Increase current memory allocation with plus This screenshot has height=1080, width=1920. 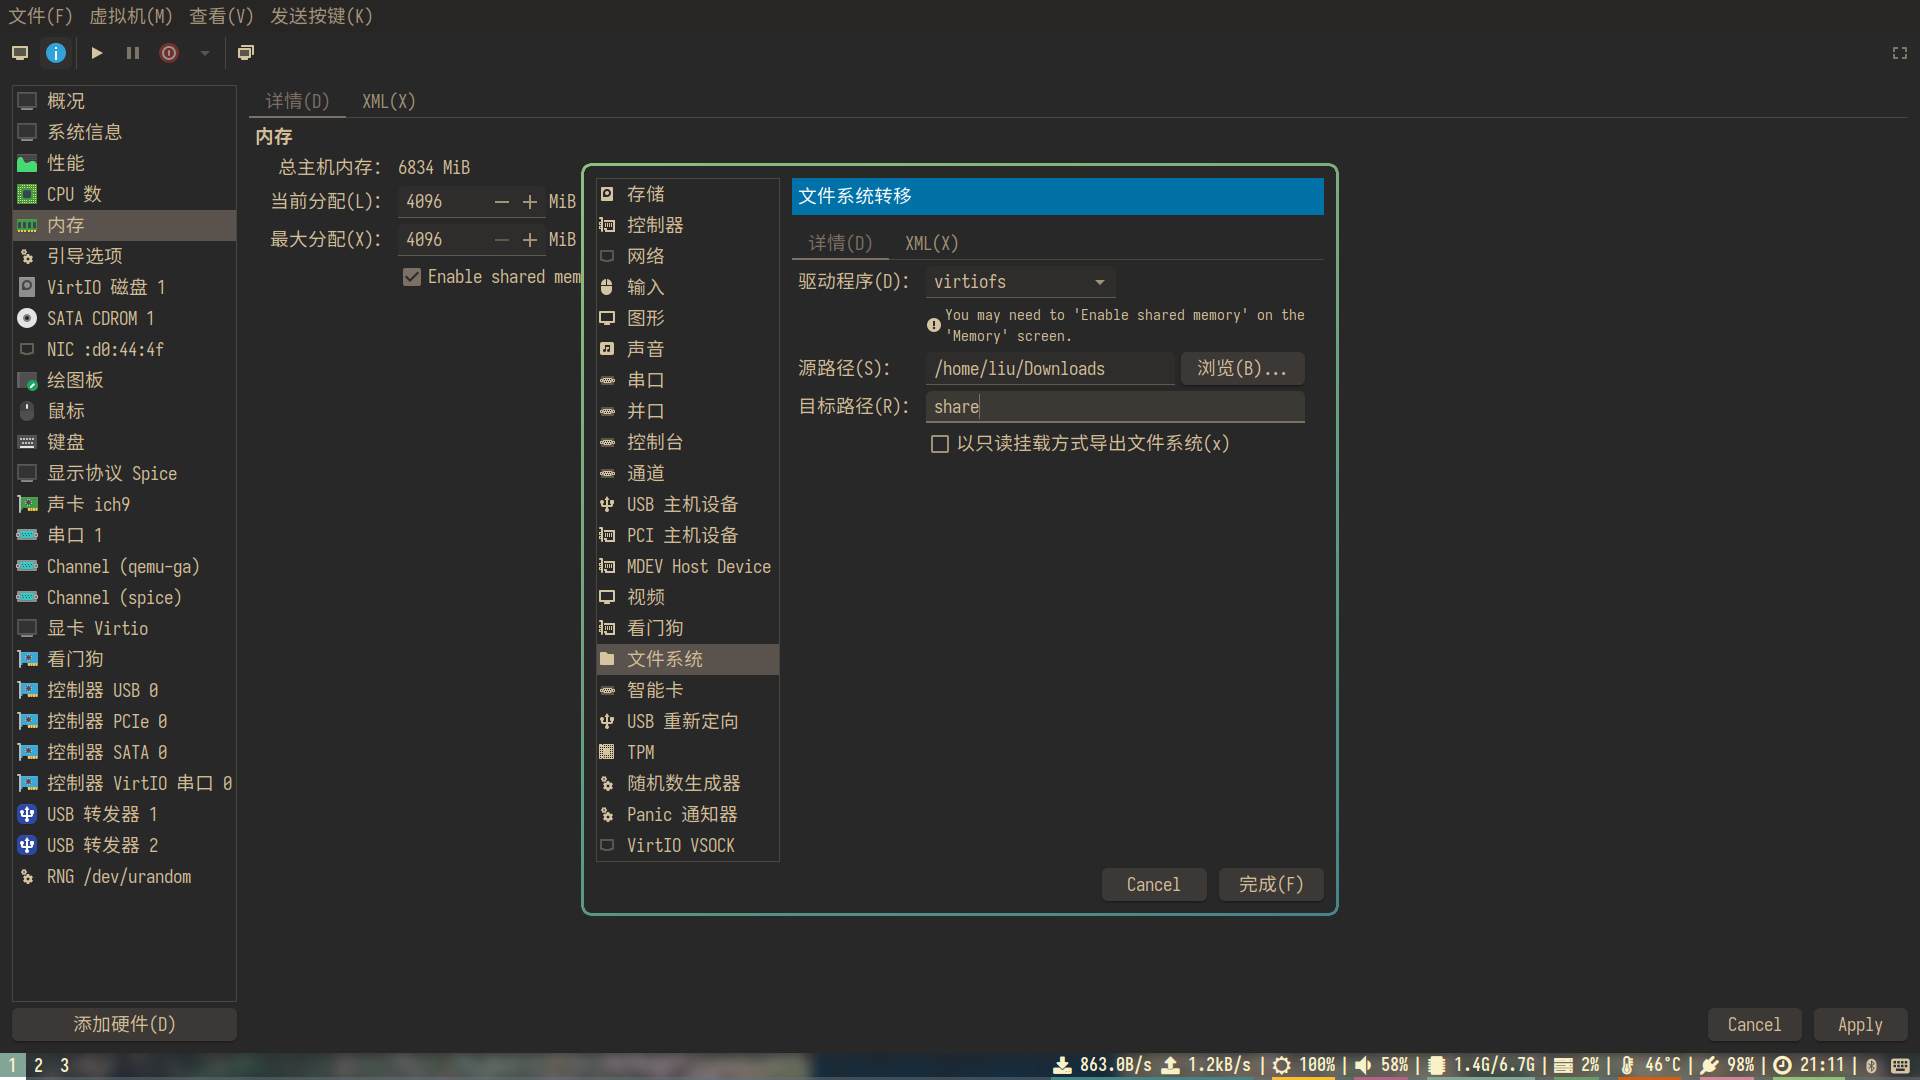click(530, 202)
